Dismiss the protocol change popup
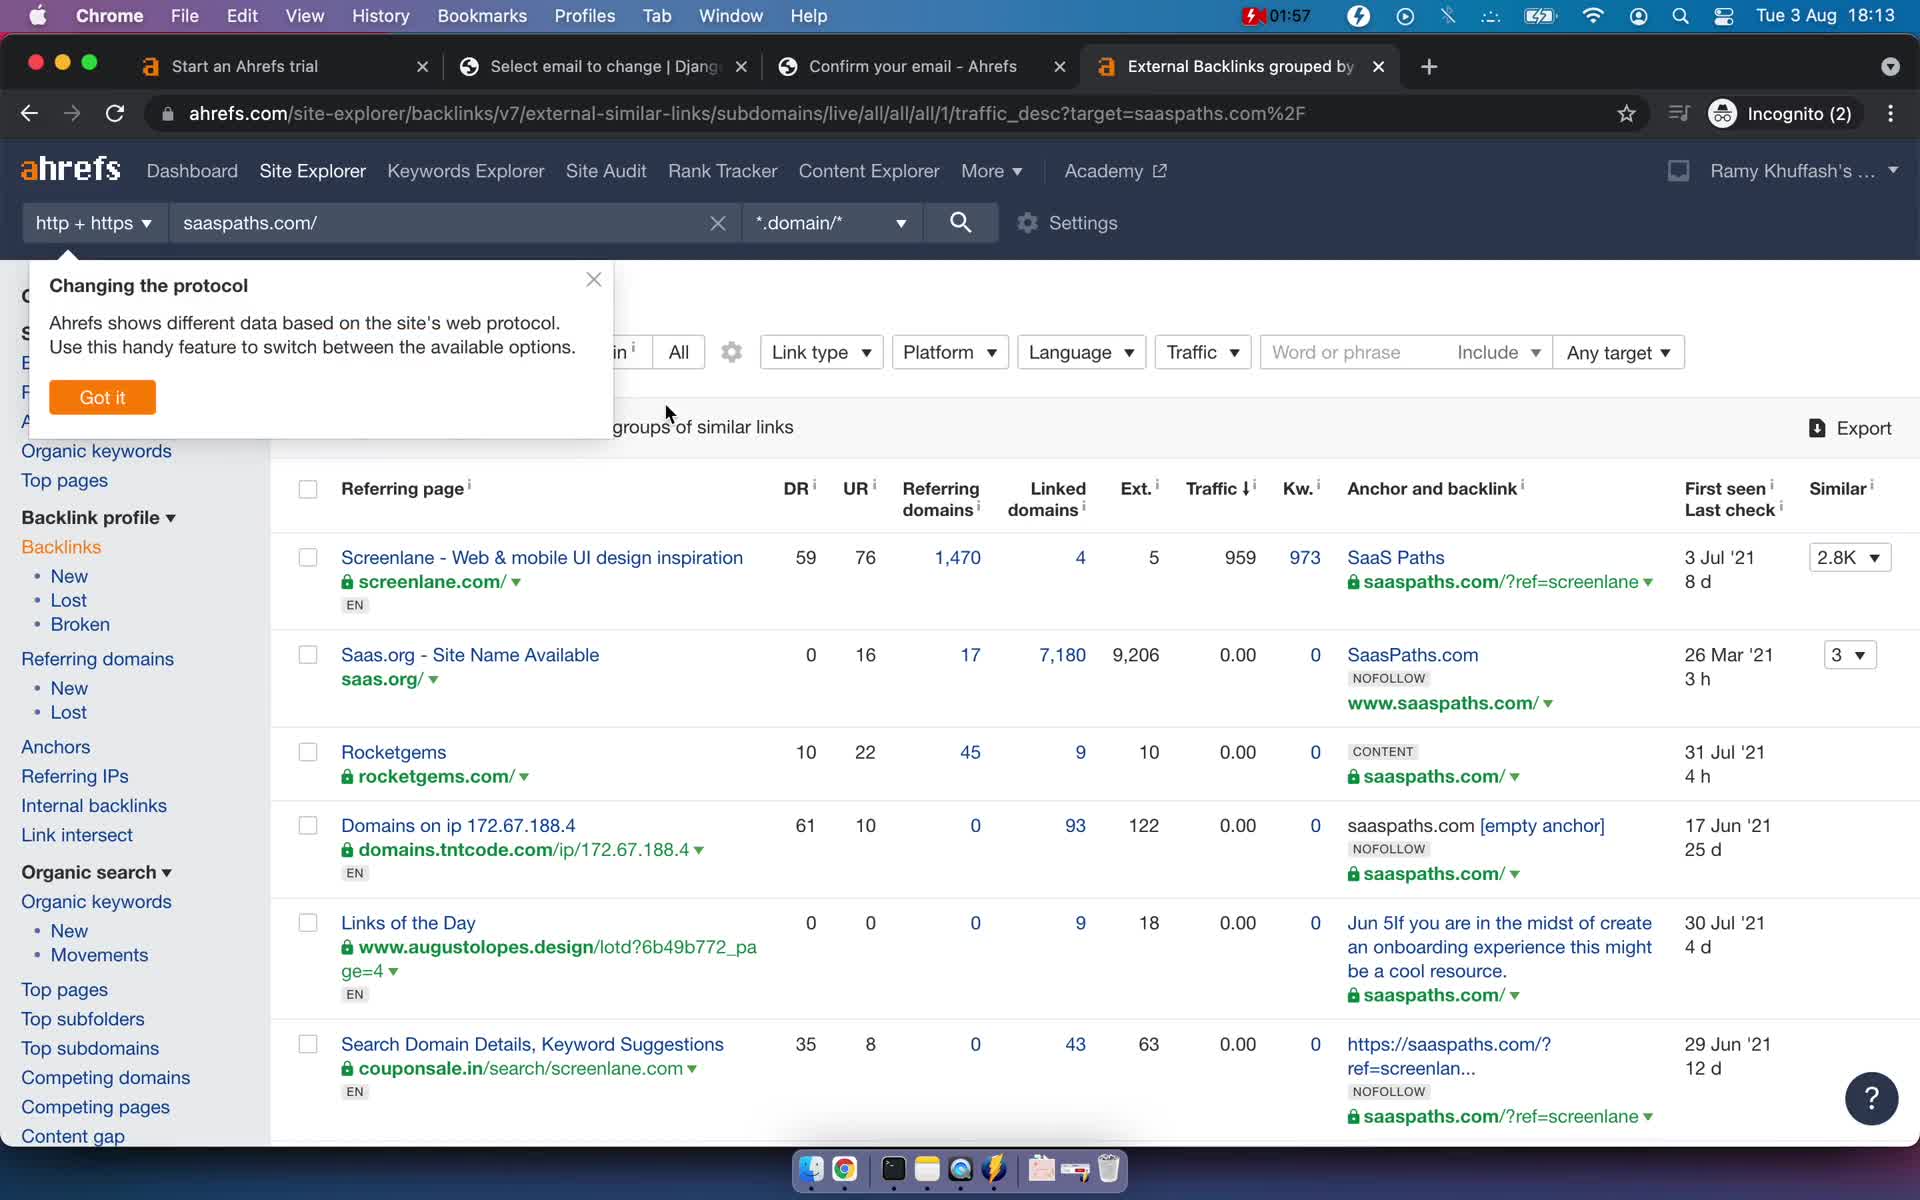This screenshot has width=1920, height=1200. [x=593, y=278]
